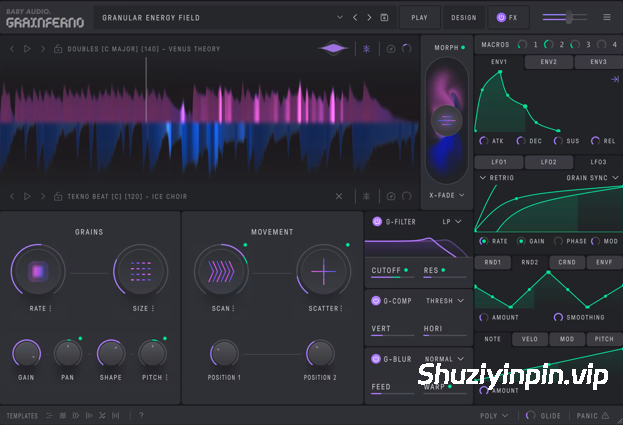Screen dimensions: 623x425
Task: Play the Tekno Beat sample preview
Action: click(27, 196)
